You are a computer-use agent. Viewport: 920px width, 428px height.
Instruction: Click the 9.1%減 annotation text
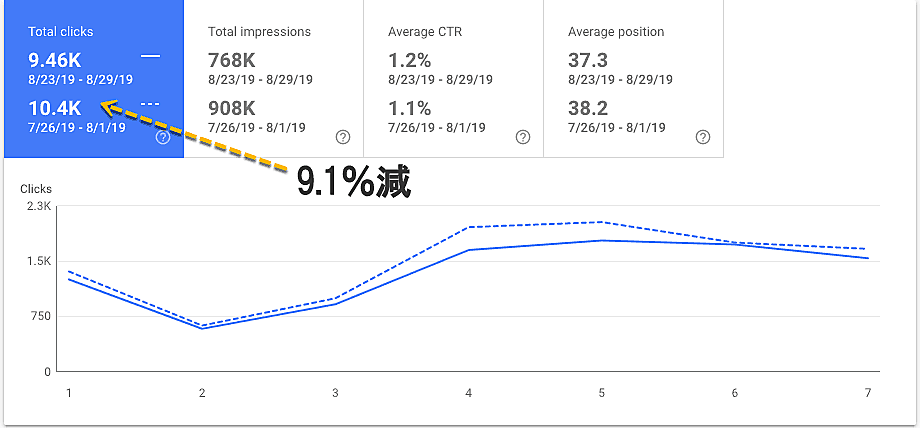pos(353,181)
